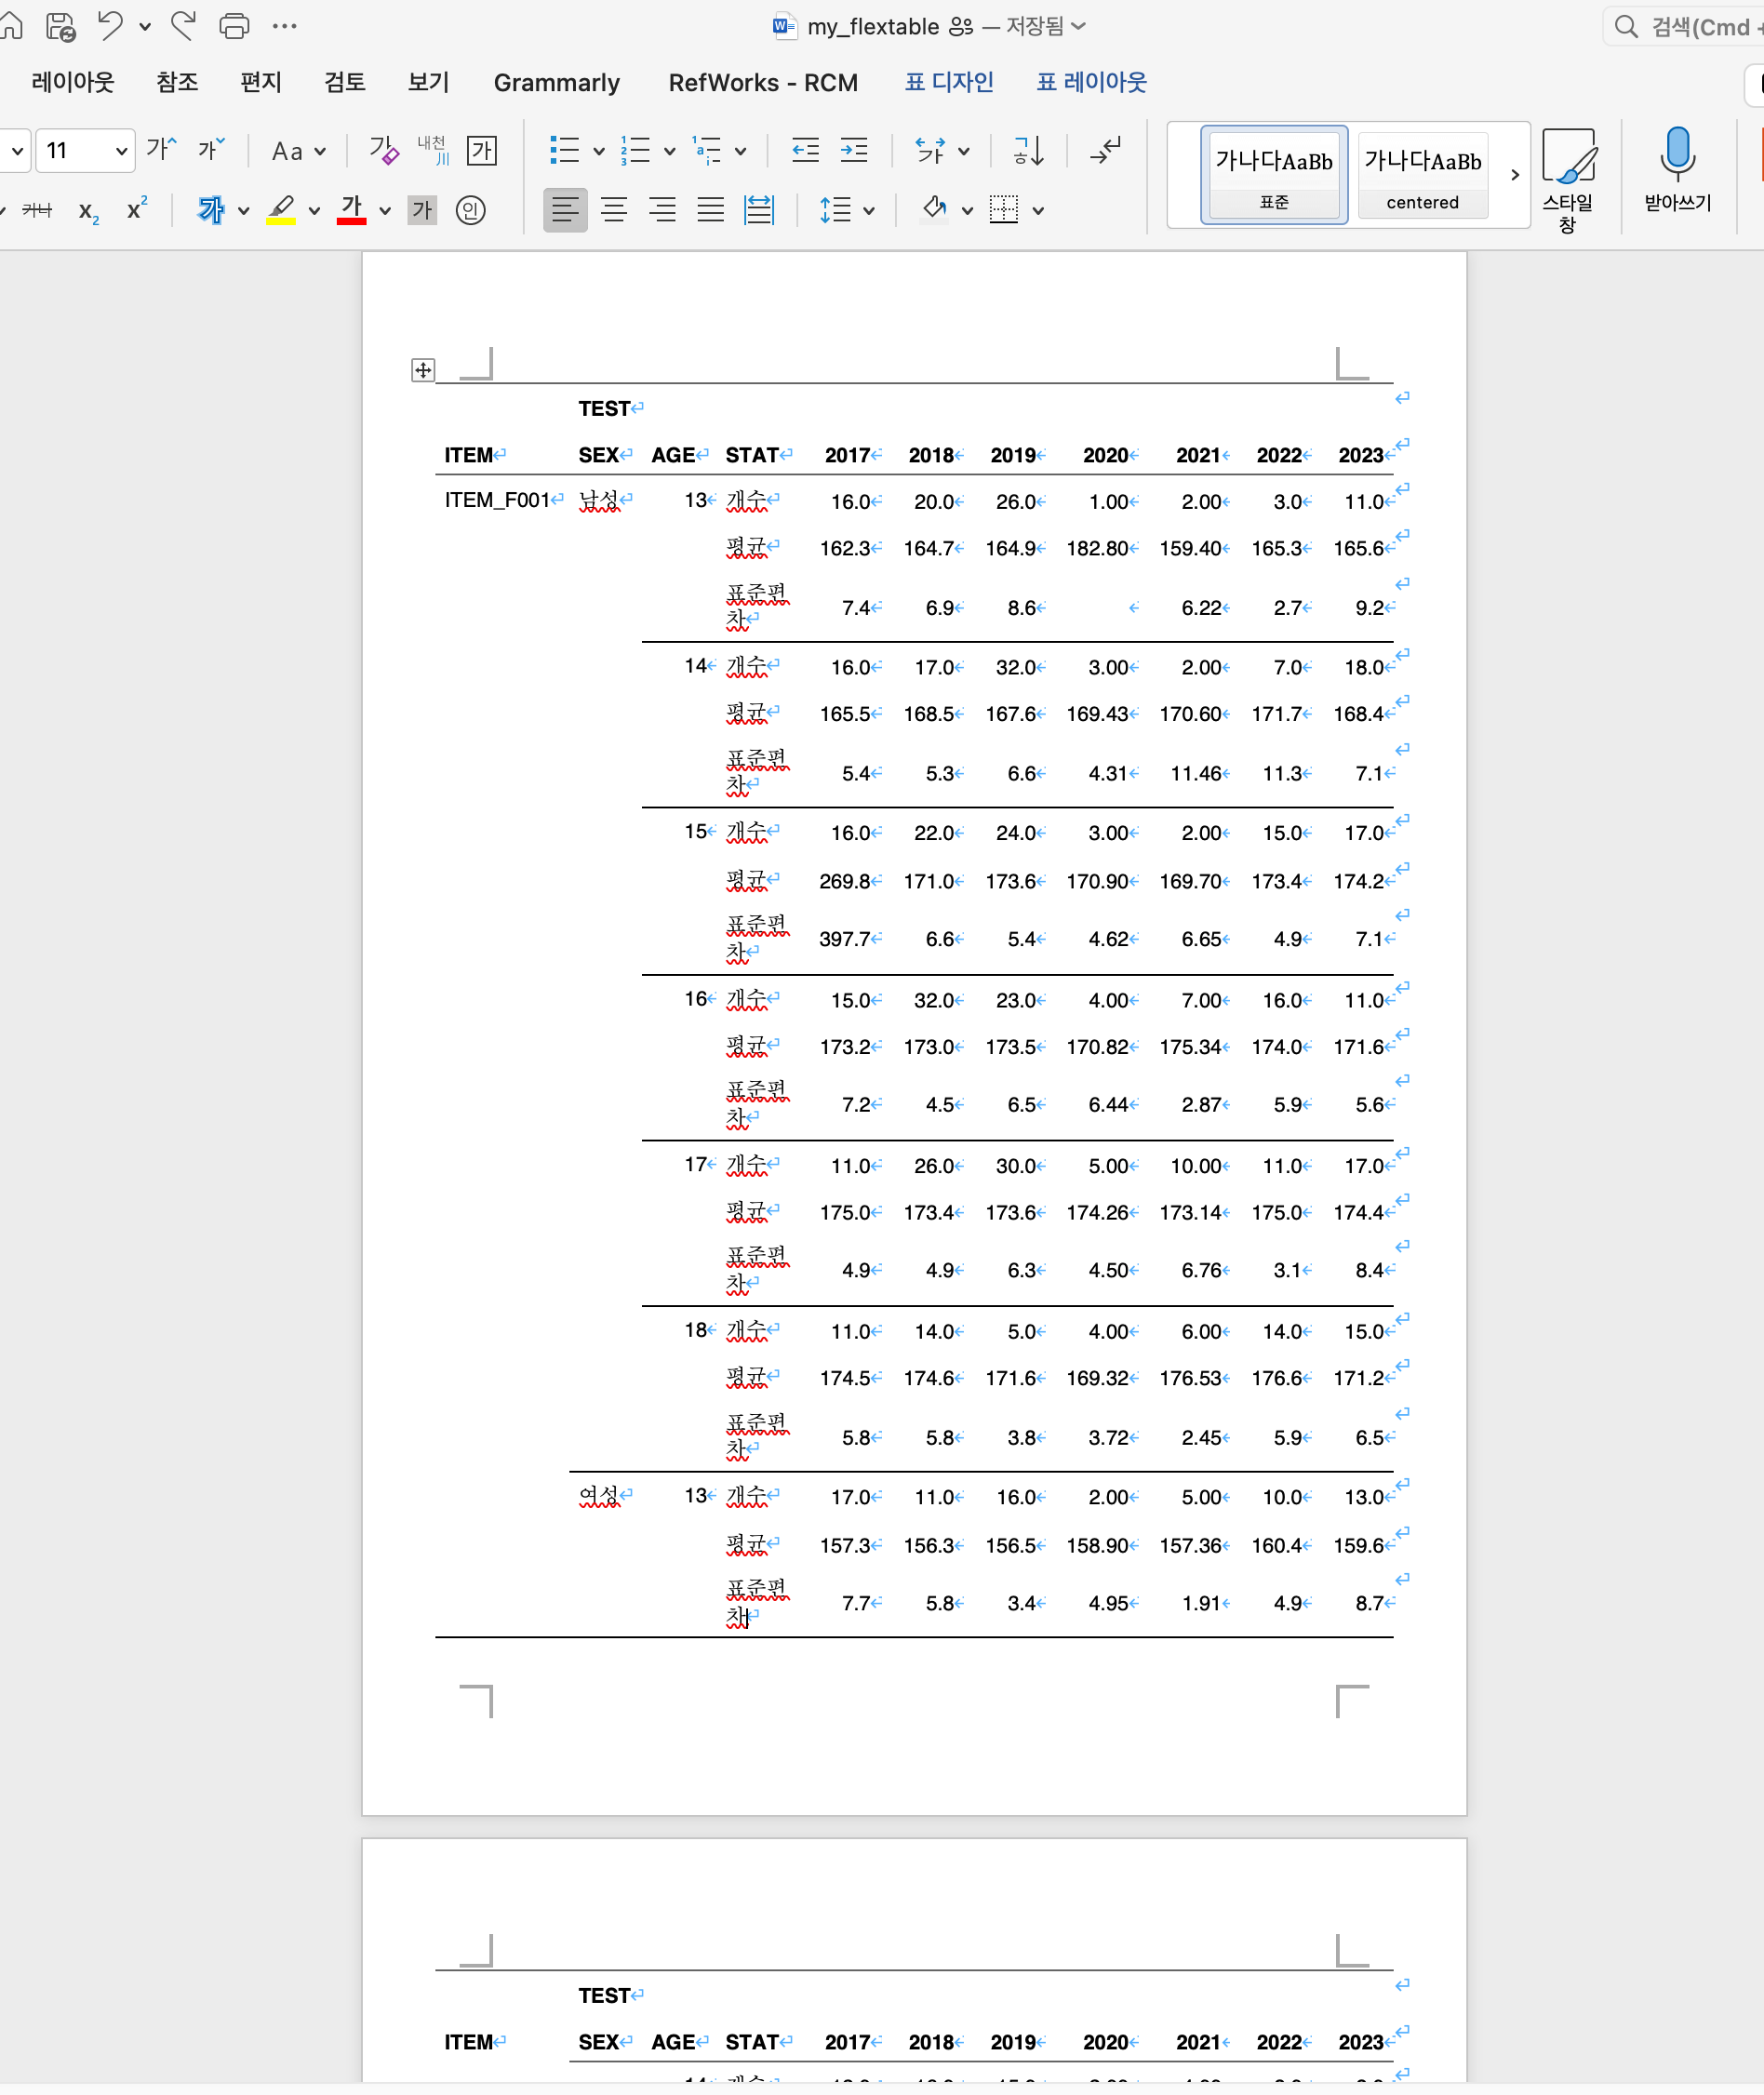Image resolution: width=1764 pixels, height=2095 pixels.
Task: Open the 표 디자인 tab
Action: [948, 82]
